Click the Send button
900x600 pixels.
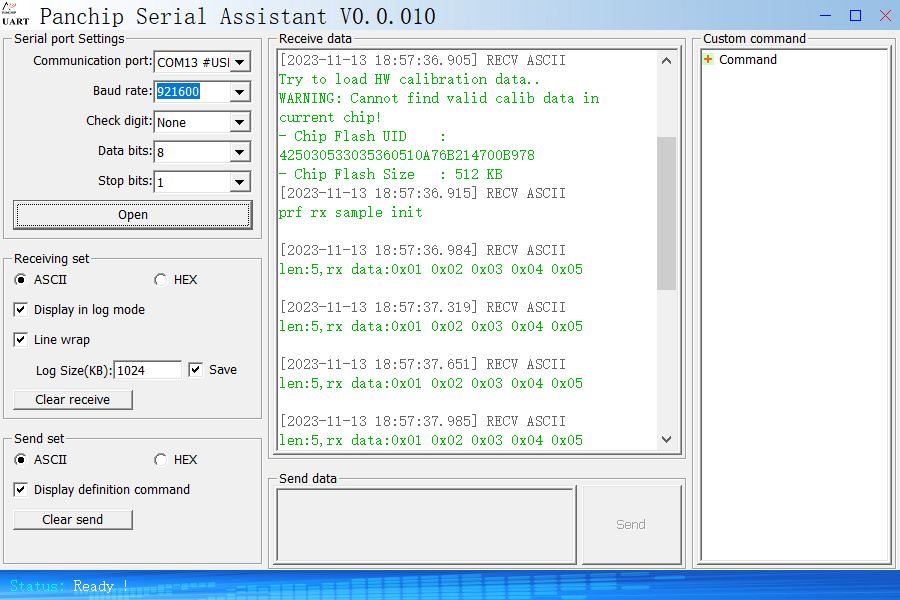pyautogui.click(x=631, y=525)
